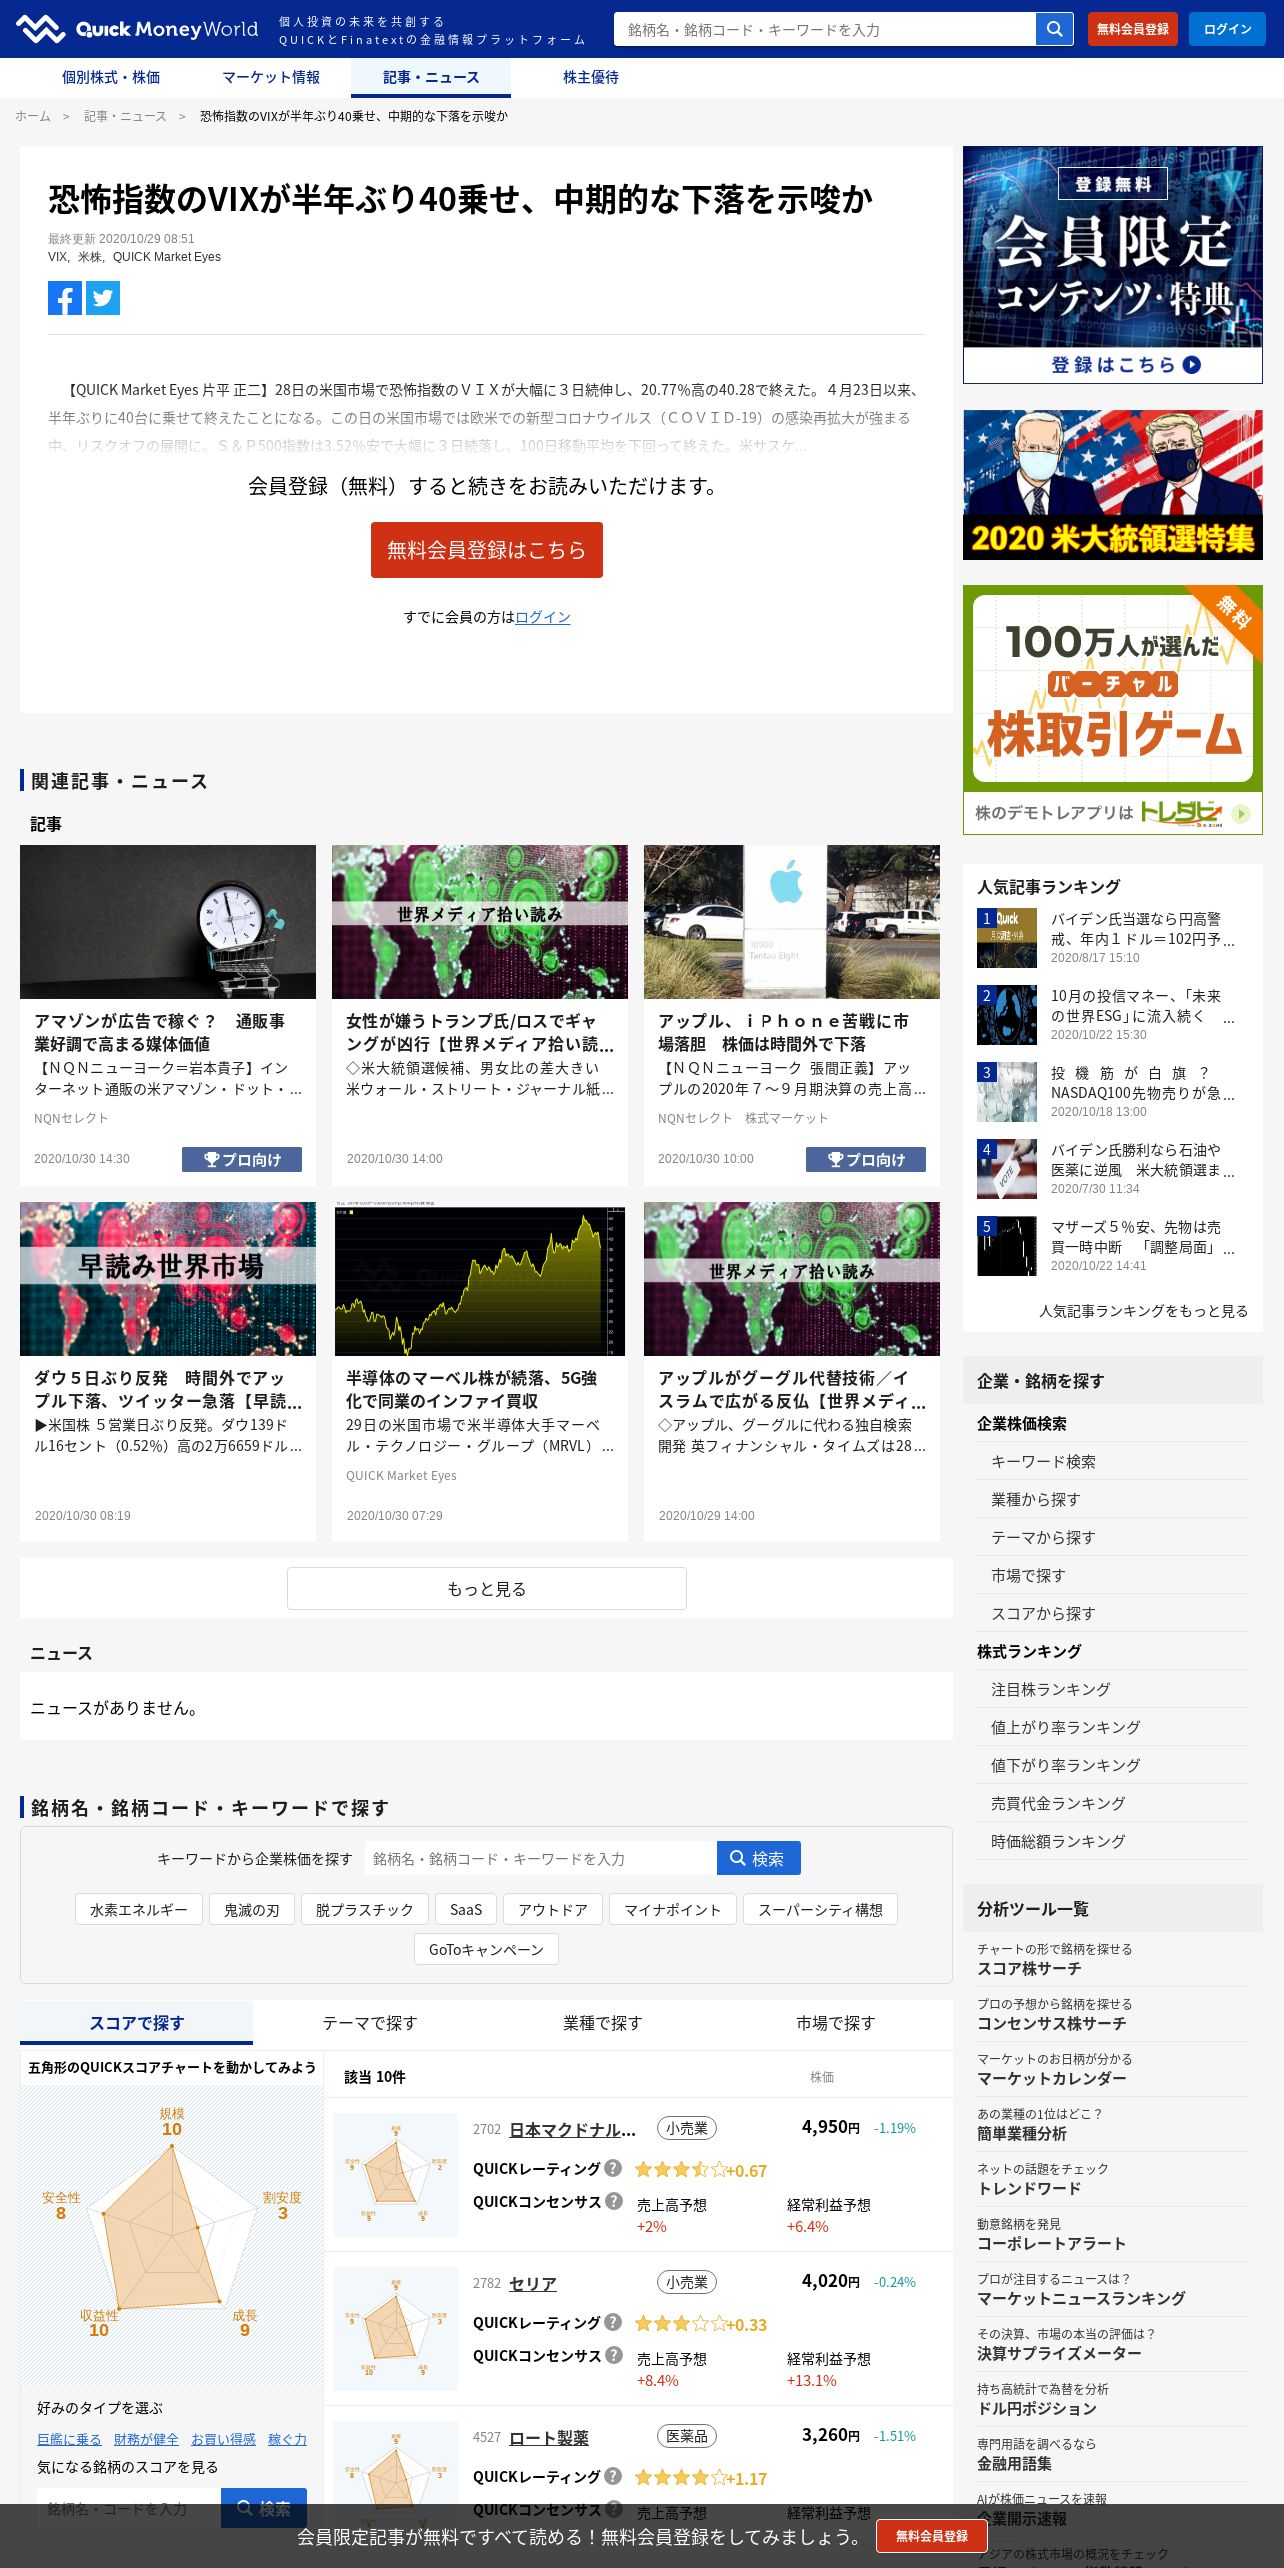Click もっと見る button under articles
Screen dimensions: 1284x2568
(487, 1589)
